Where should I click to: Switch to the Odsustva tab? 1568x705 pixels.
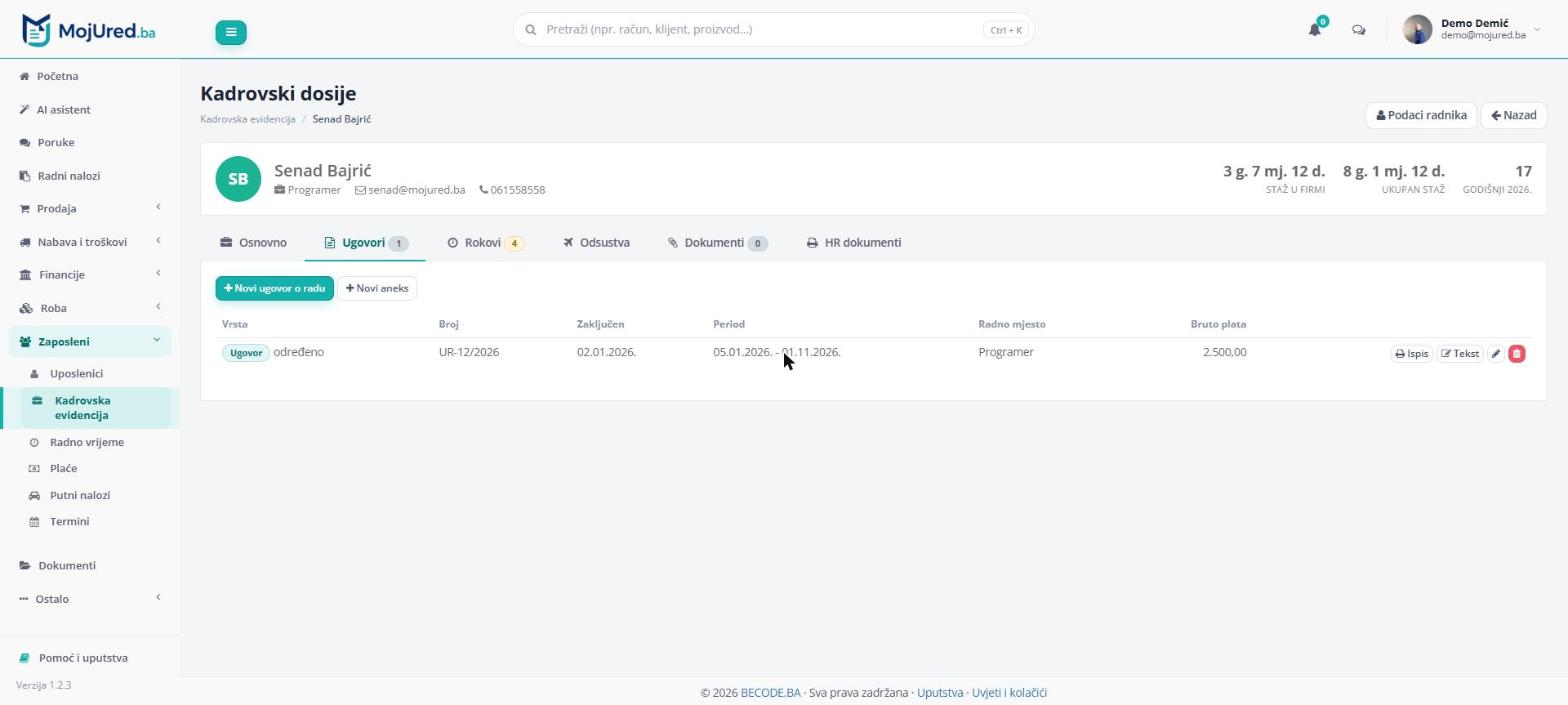tap(596, 243)
